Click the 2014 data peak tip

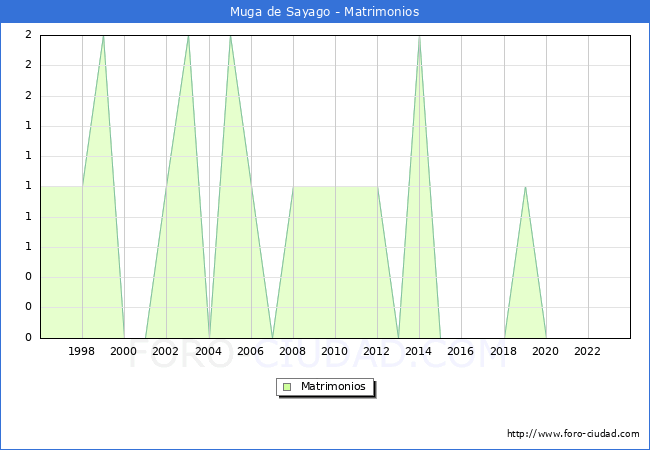coord(419,37)
